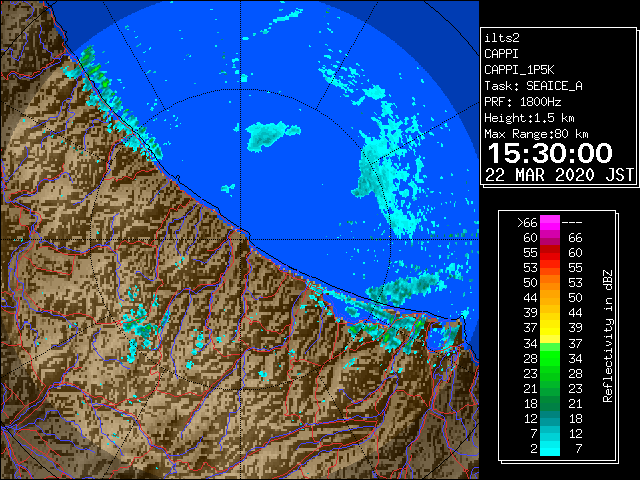Click the orange 44-50 dBZ legend swatch

pyautogui.click(x=550, y=298)
